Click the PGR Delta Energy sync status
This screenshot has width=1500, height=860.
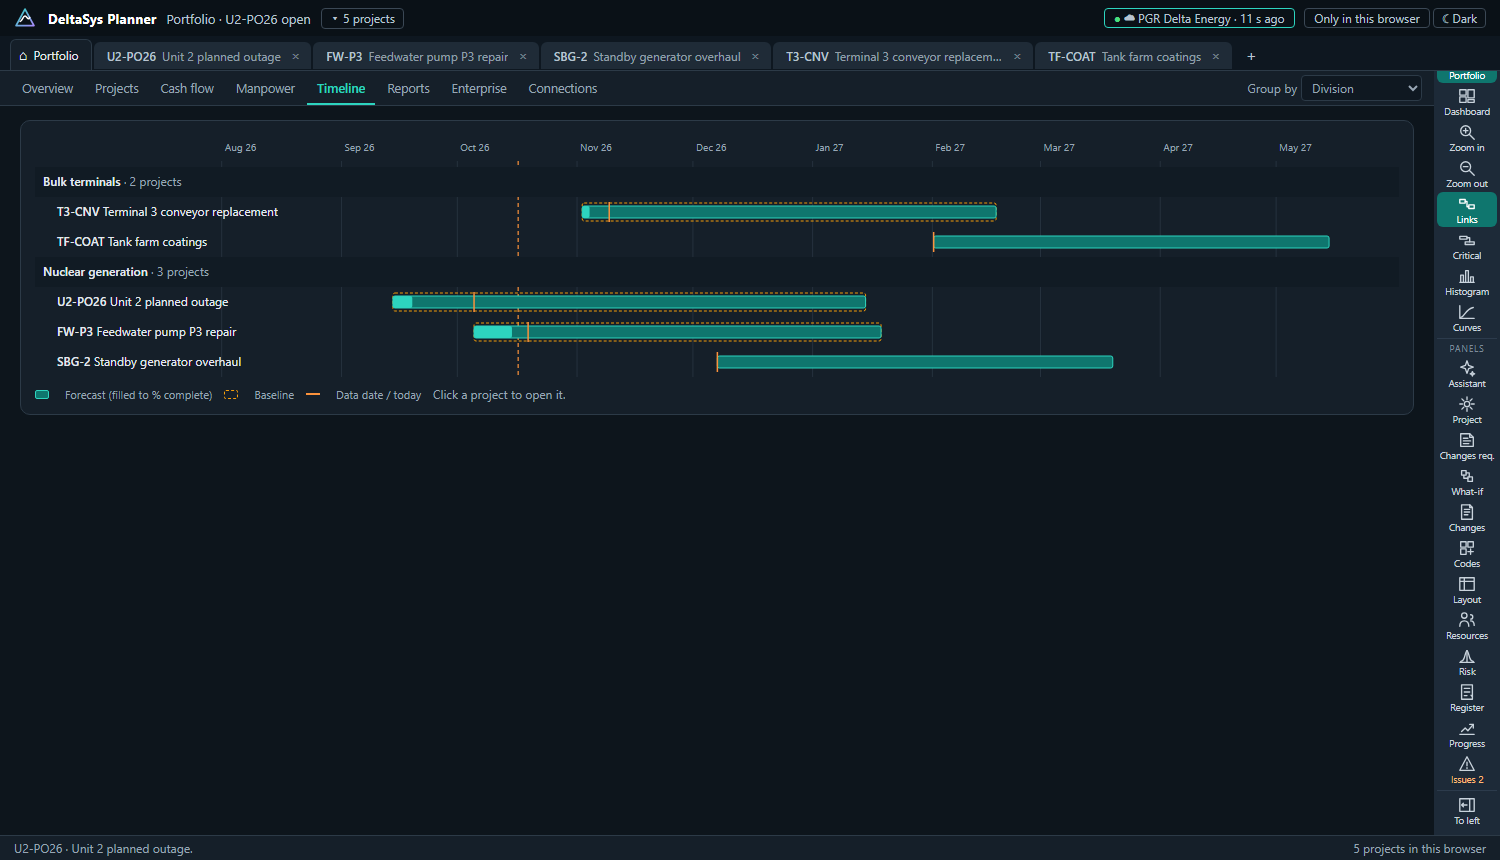pos(1199,19)
